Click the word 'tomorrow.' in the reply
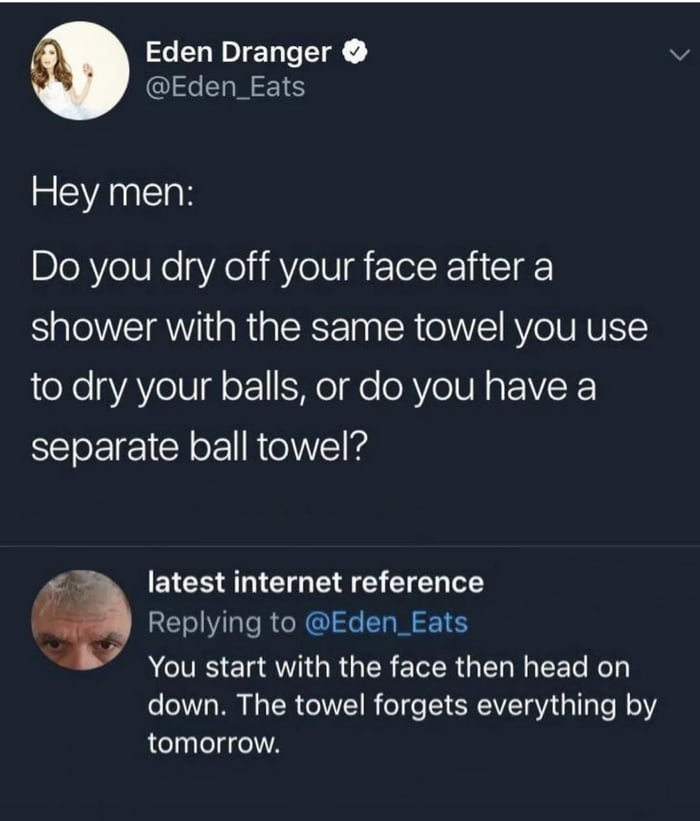Viewport: 700px width, 821px height. tap(210, 744)
